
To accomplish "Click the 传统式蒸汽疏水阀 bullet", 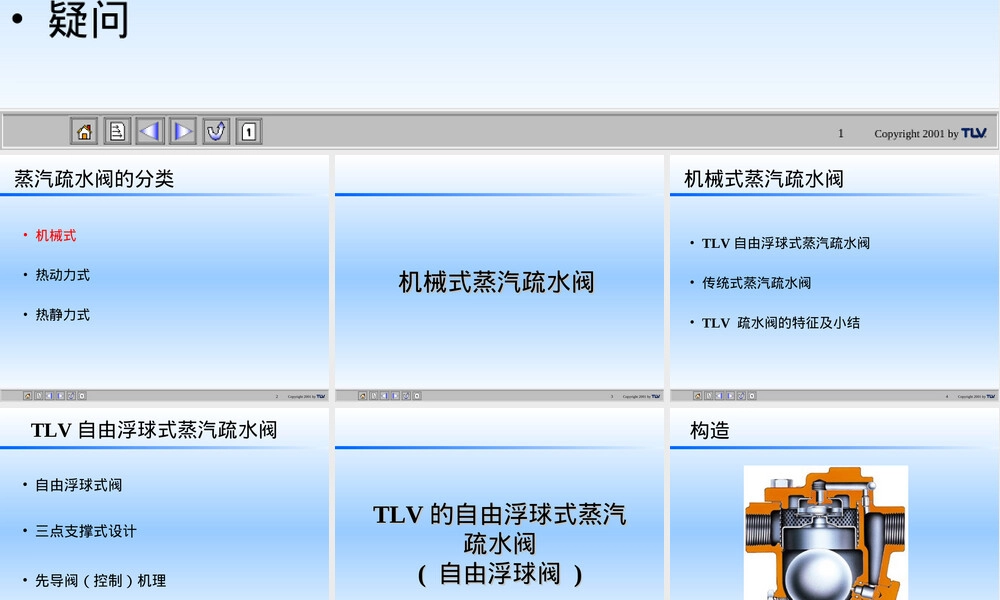I will tap(756, 282).
